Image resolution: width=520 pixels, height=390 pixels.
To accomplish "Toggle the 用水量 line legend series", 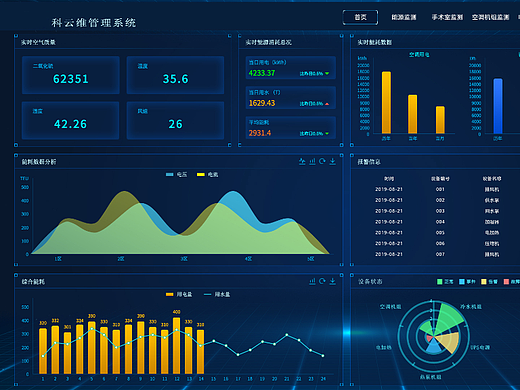I will (x=217, y=294).
